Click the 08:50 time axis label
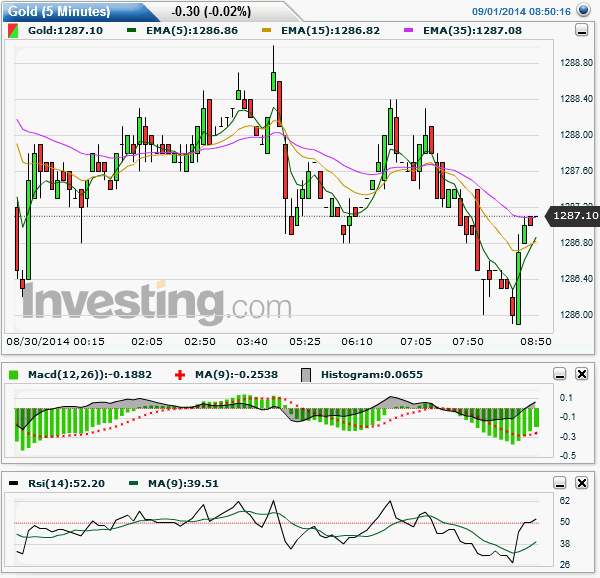This screenshot has width=600, height=578. point(536,342)
